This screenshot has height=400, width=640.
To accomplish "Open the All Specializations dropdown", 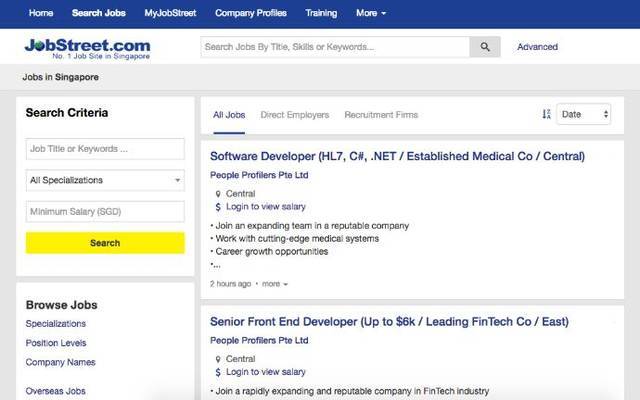I will (x=105, y=181).
